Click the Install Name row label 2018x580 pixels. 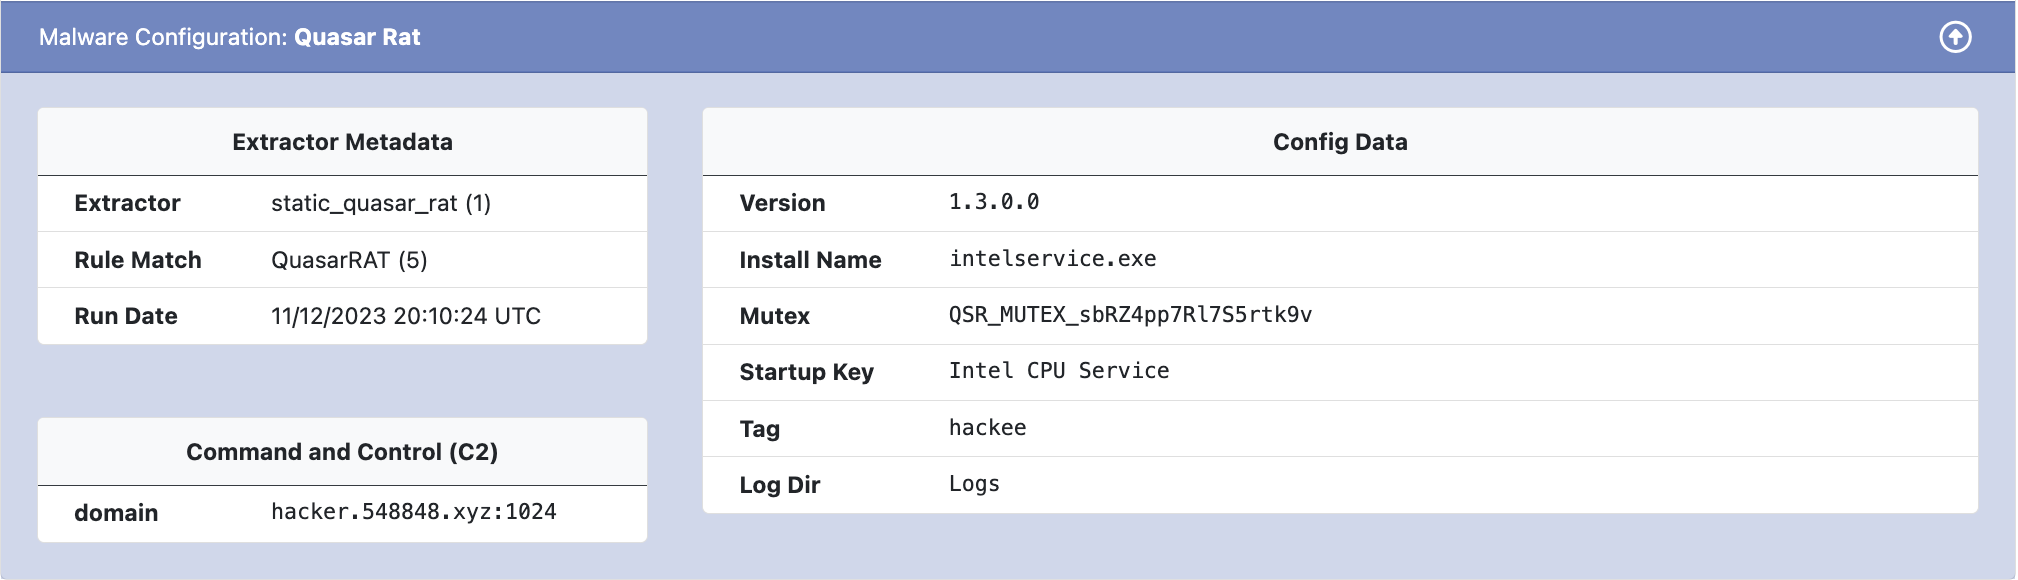coord(810,260)
